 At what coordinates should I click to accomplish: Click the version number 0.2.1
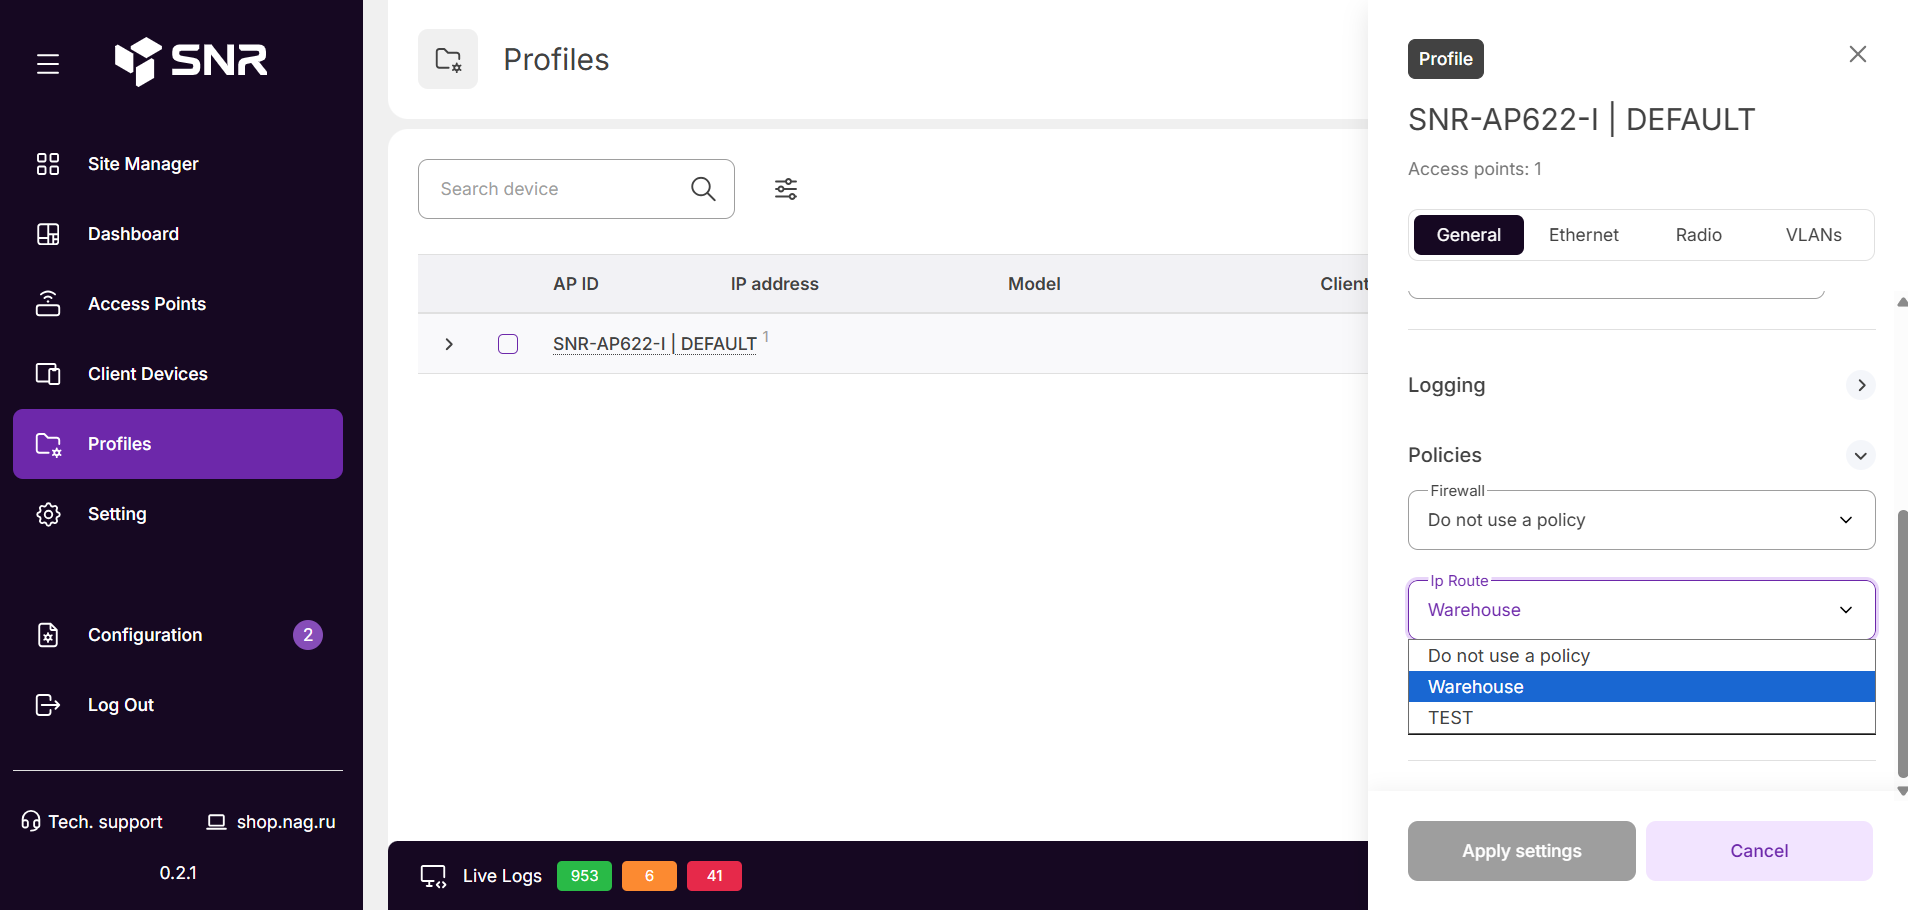(x=178, y=873)
